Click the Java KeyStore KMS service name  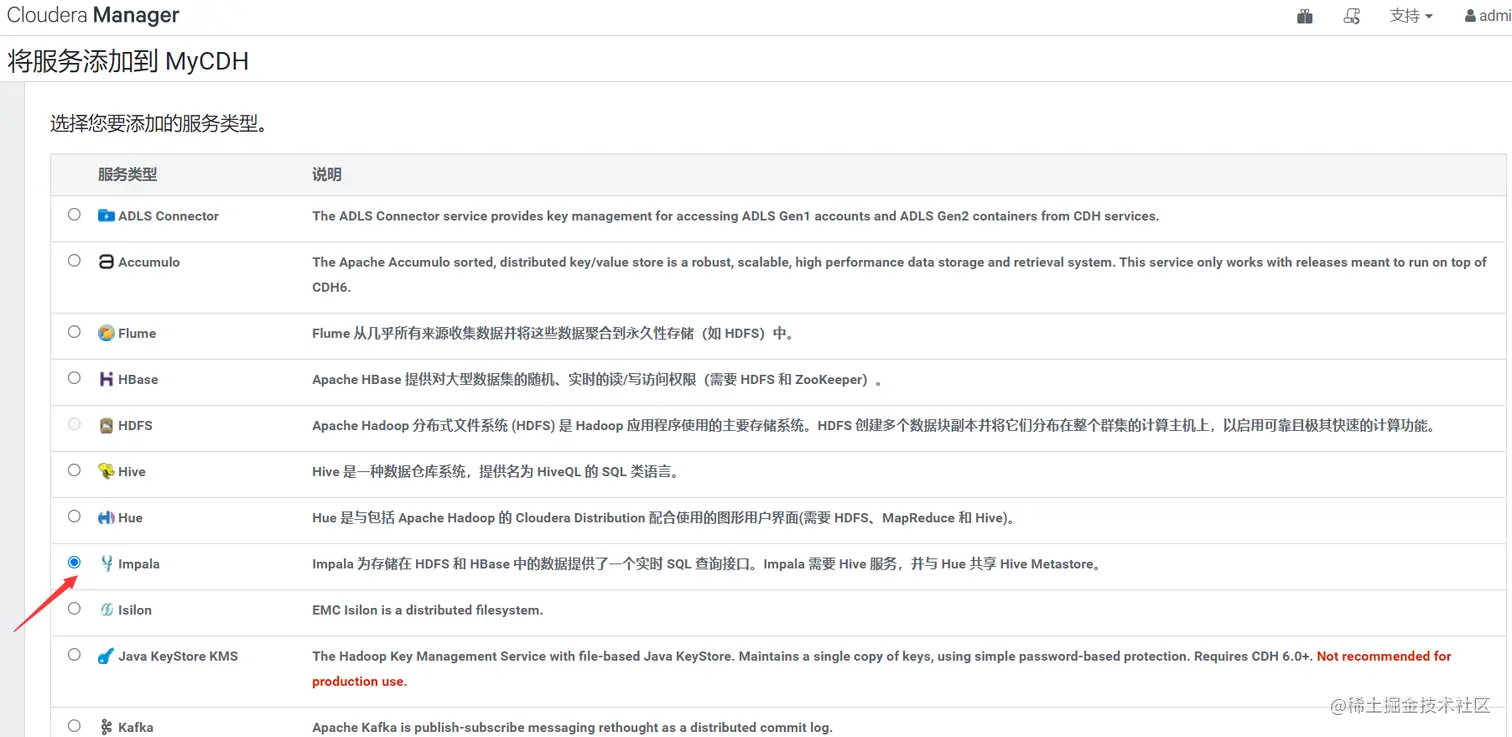point(178,656)
